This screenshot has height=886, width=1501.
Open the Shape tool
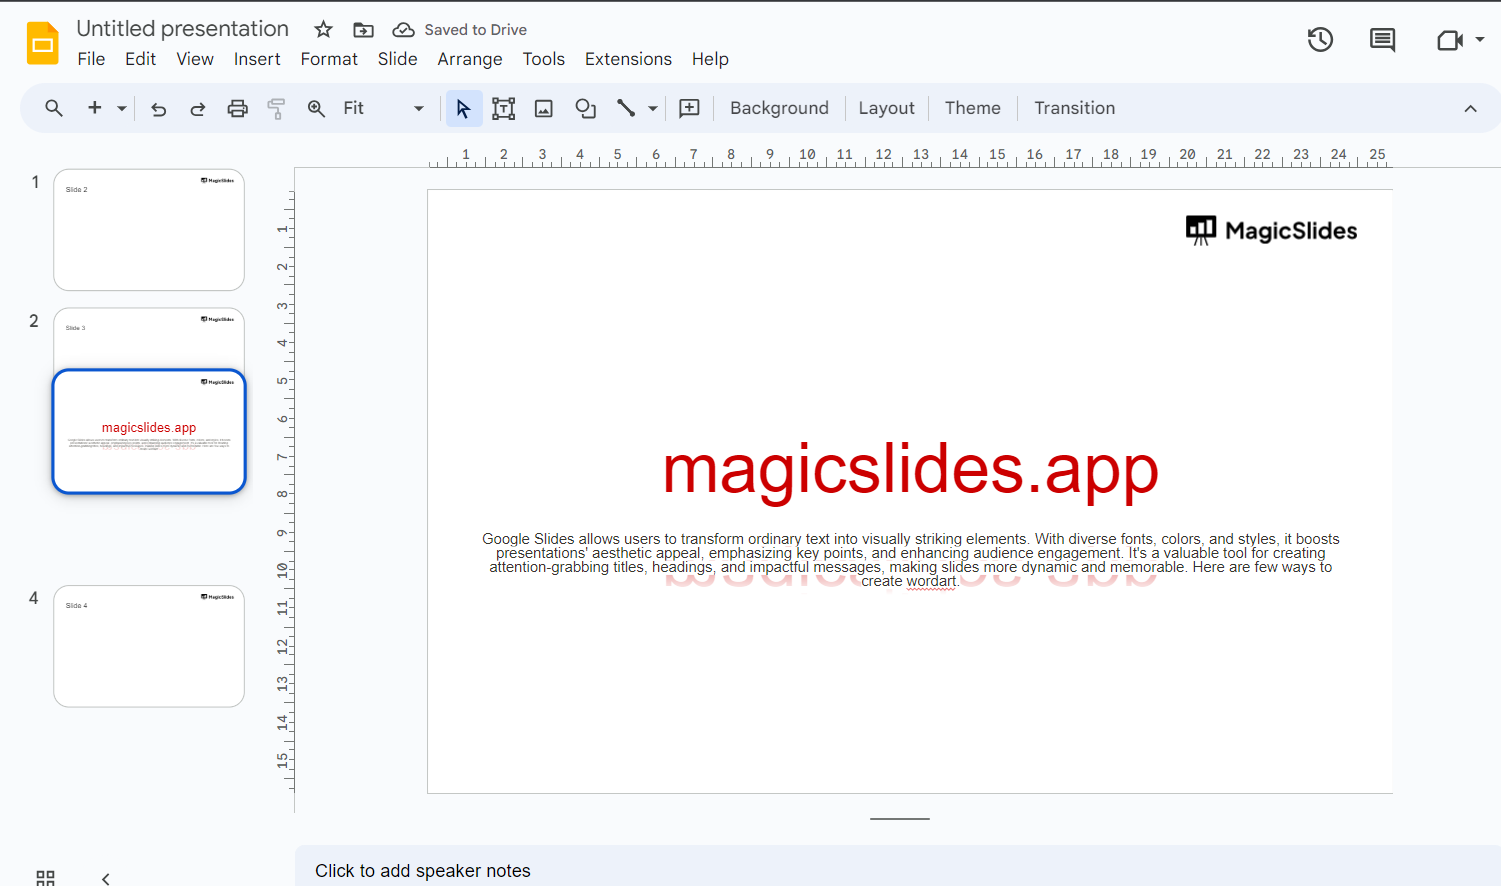point(585,109)
